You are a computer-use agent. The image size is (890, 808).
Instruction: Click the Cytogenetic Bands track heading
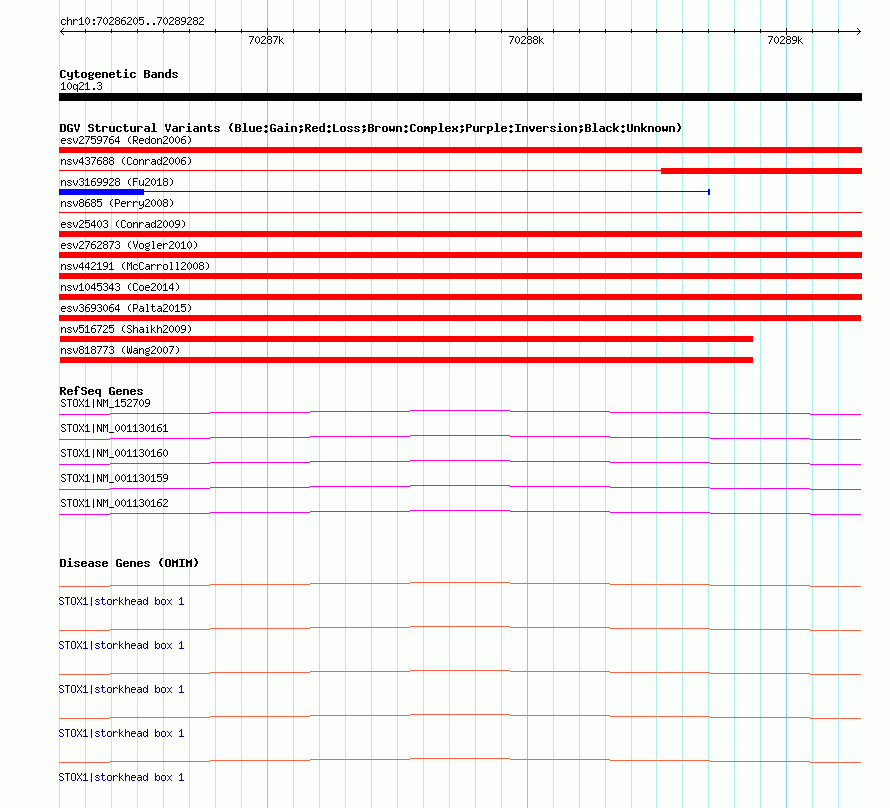[x=119, y=74]
